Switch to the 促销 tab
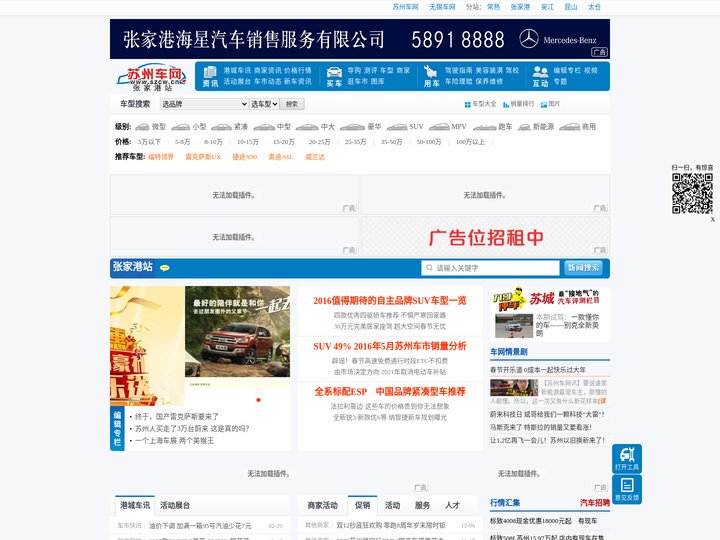 (x=362, y=505)
